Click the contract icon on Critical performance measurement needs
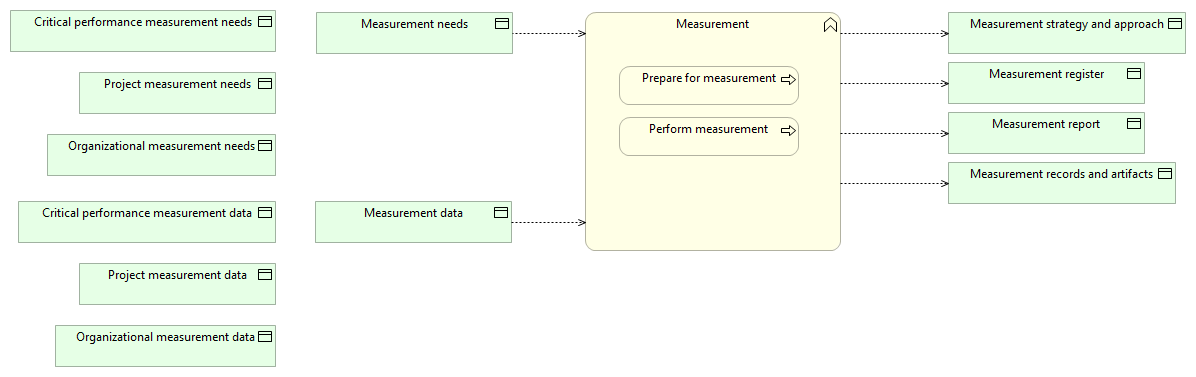 (x=265, y=22)
